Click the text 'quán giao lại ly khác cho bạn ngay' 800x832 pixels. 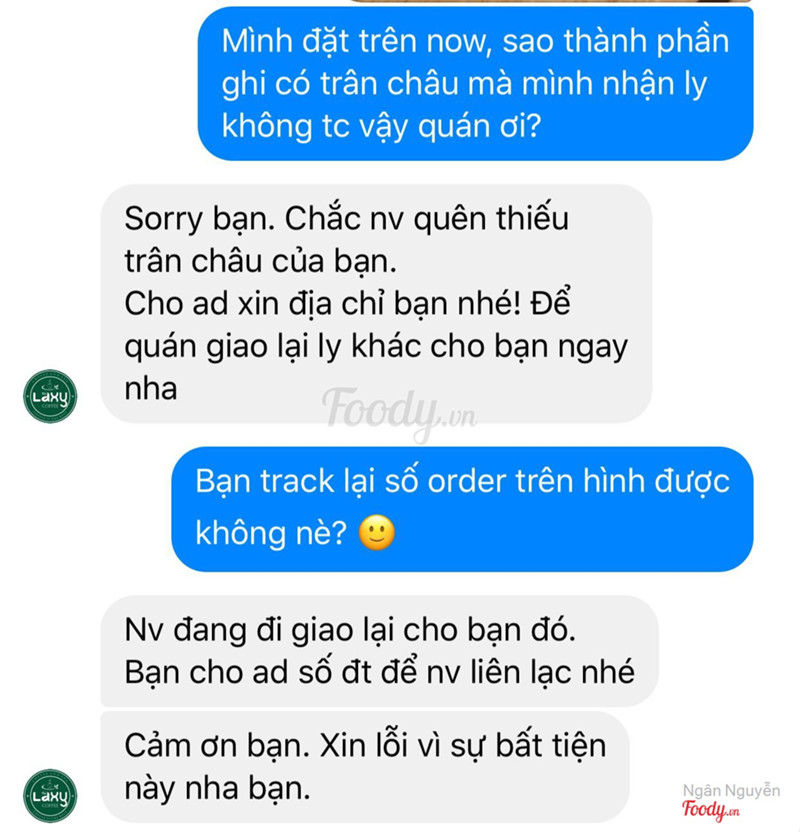(x=376, y=347)
